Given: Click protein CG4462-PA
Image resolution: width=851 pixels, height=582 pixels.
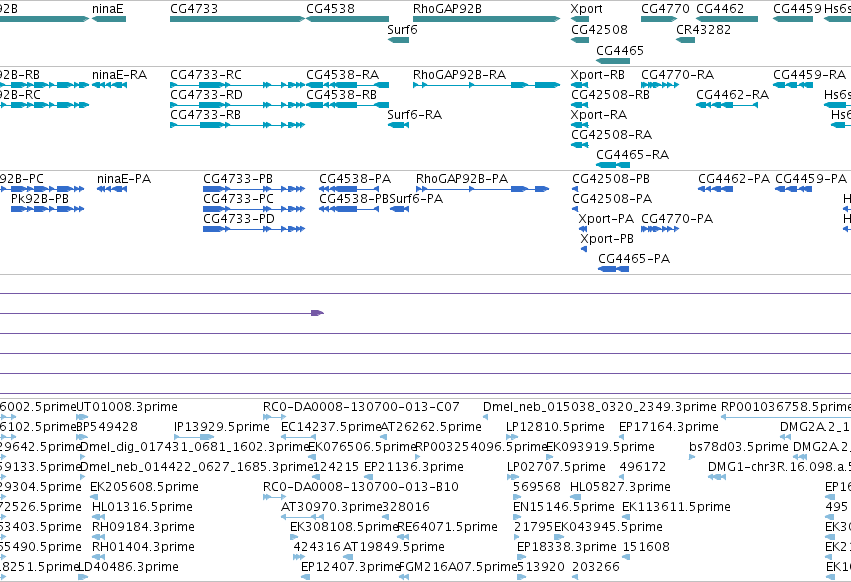Looking at the screenshot, I should pyautogui.click(x=715, y=189).
